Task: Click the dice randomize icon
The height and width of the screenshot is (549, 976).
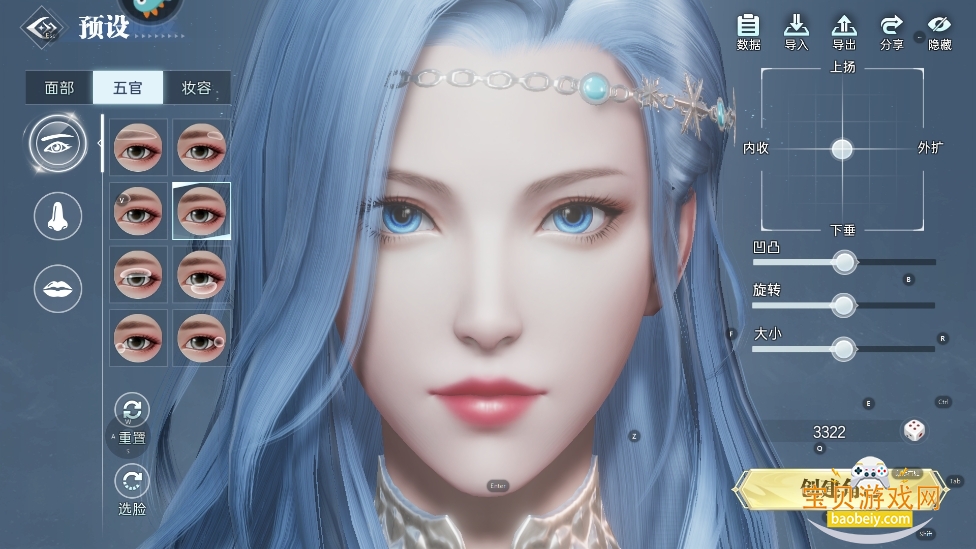Action: pos(914,431)
